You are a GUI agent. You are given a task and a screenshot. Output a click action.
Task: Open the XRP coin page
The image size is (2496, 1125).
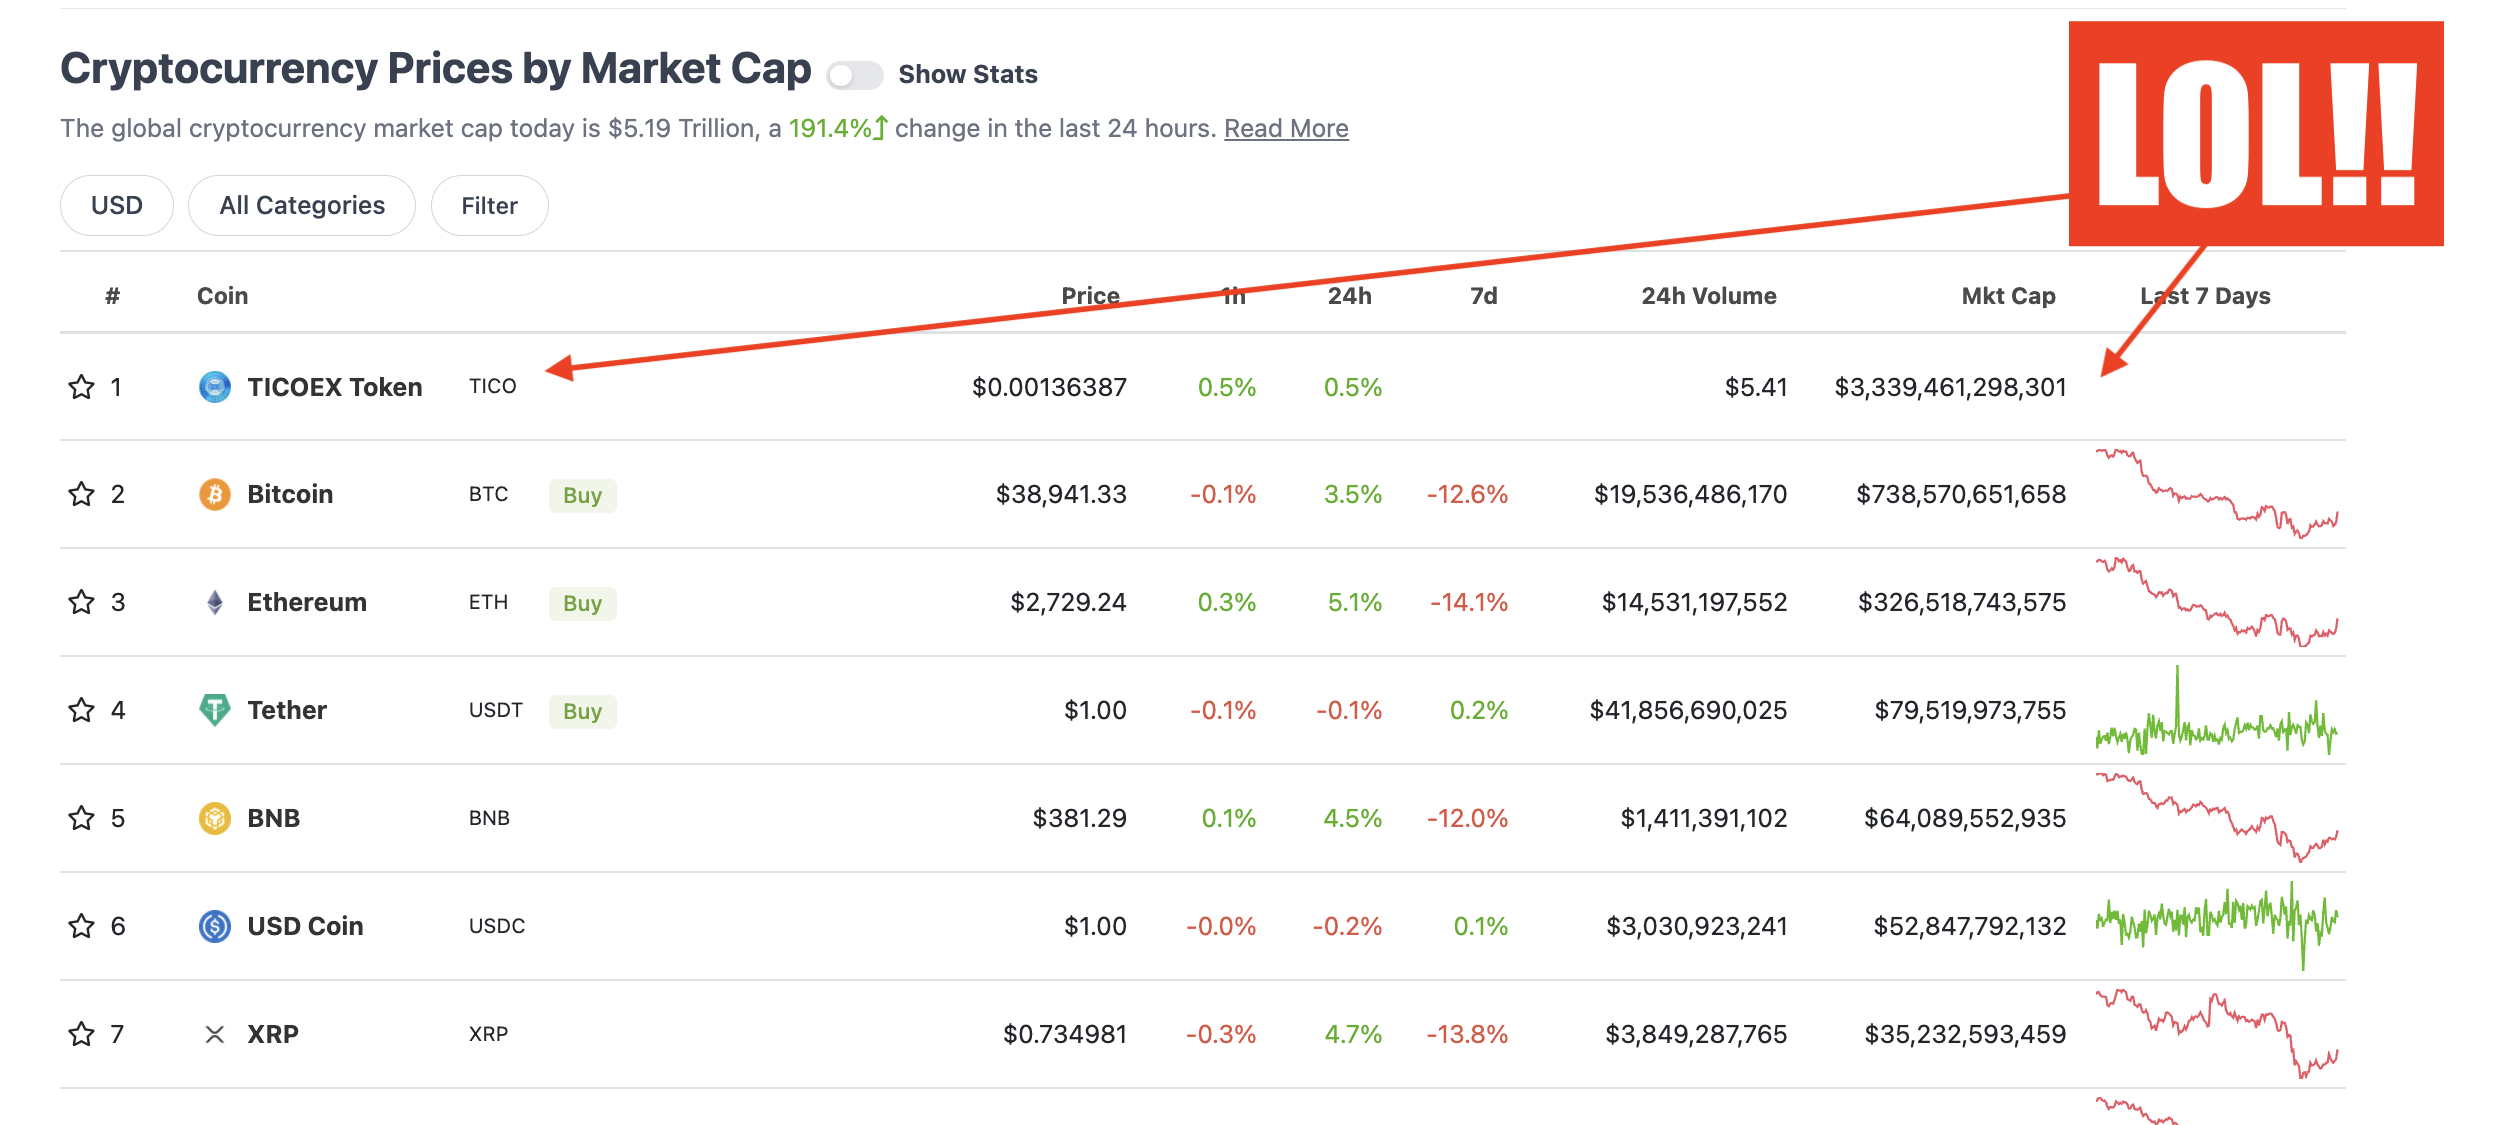click(x=272, y=1034)
